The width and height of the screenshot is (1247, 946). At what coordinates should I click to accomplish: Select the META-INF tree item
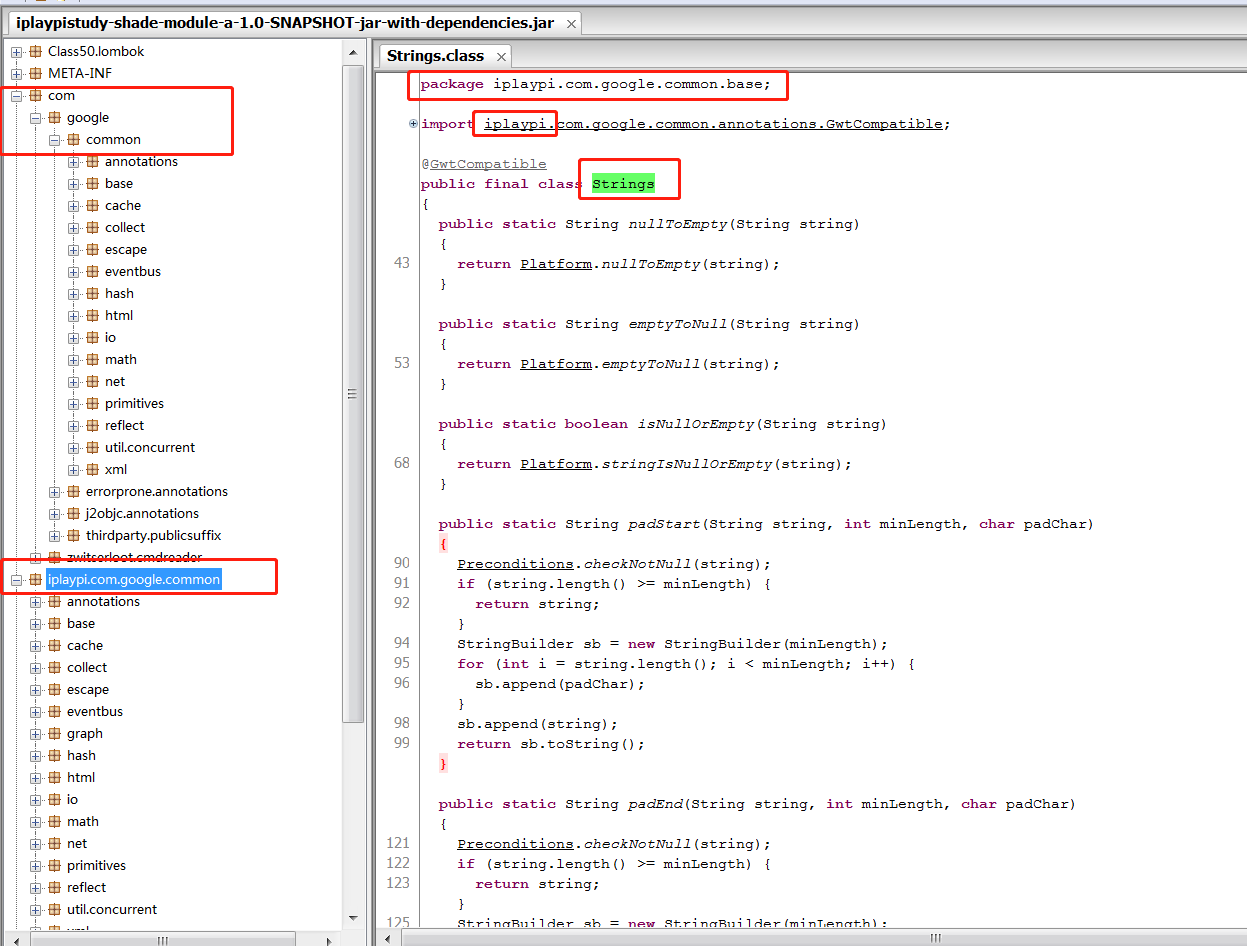pos(80,73)
